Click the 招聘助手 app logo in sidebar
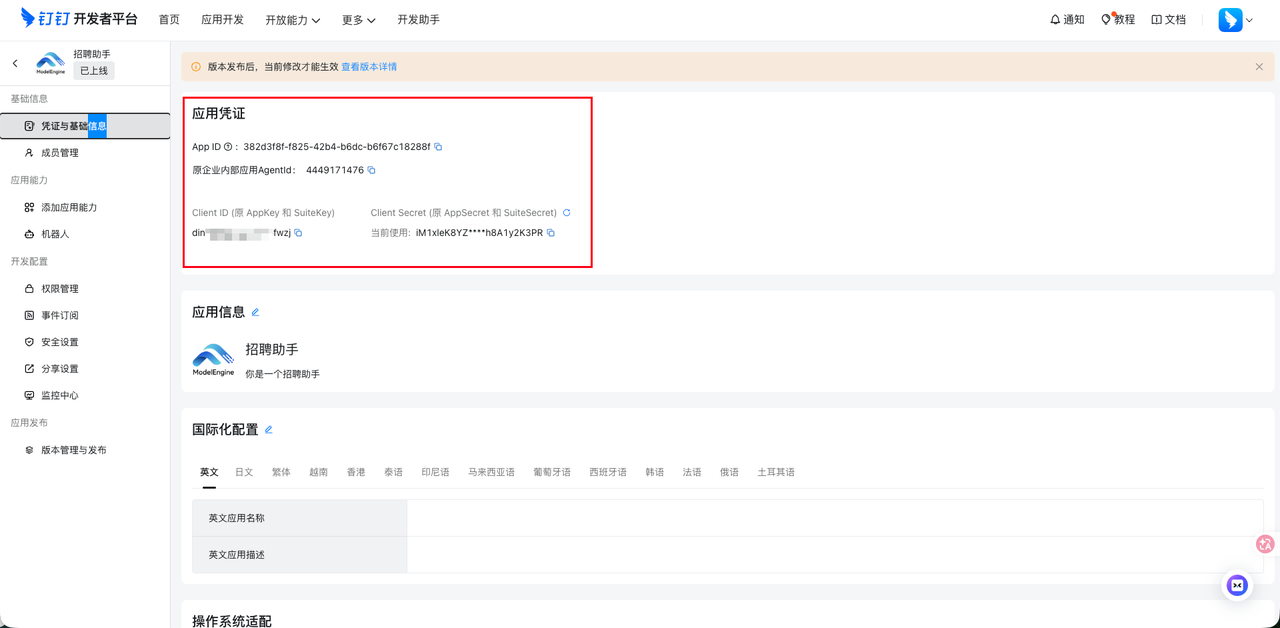 (50, 63)
